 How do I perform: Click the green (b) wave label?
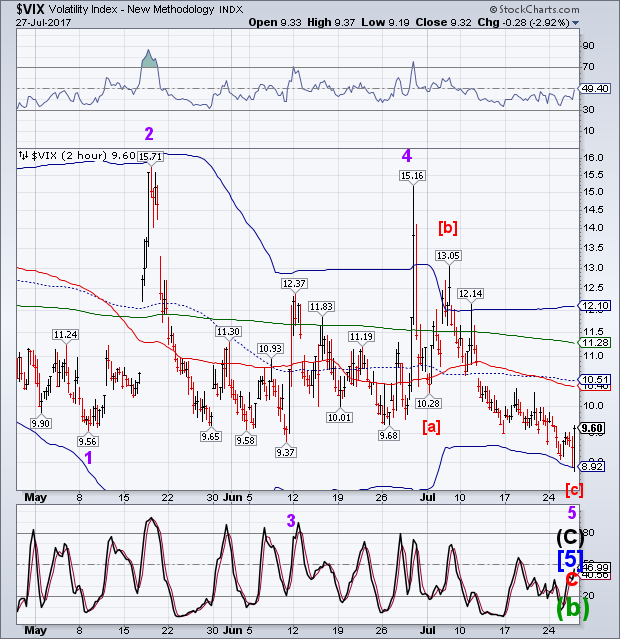(570, 606)
